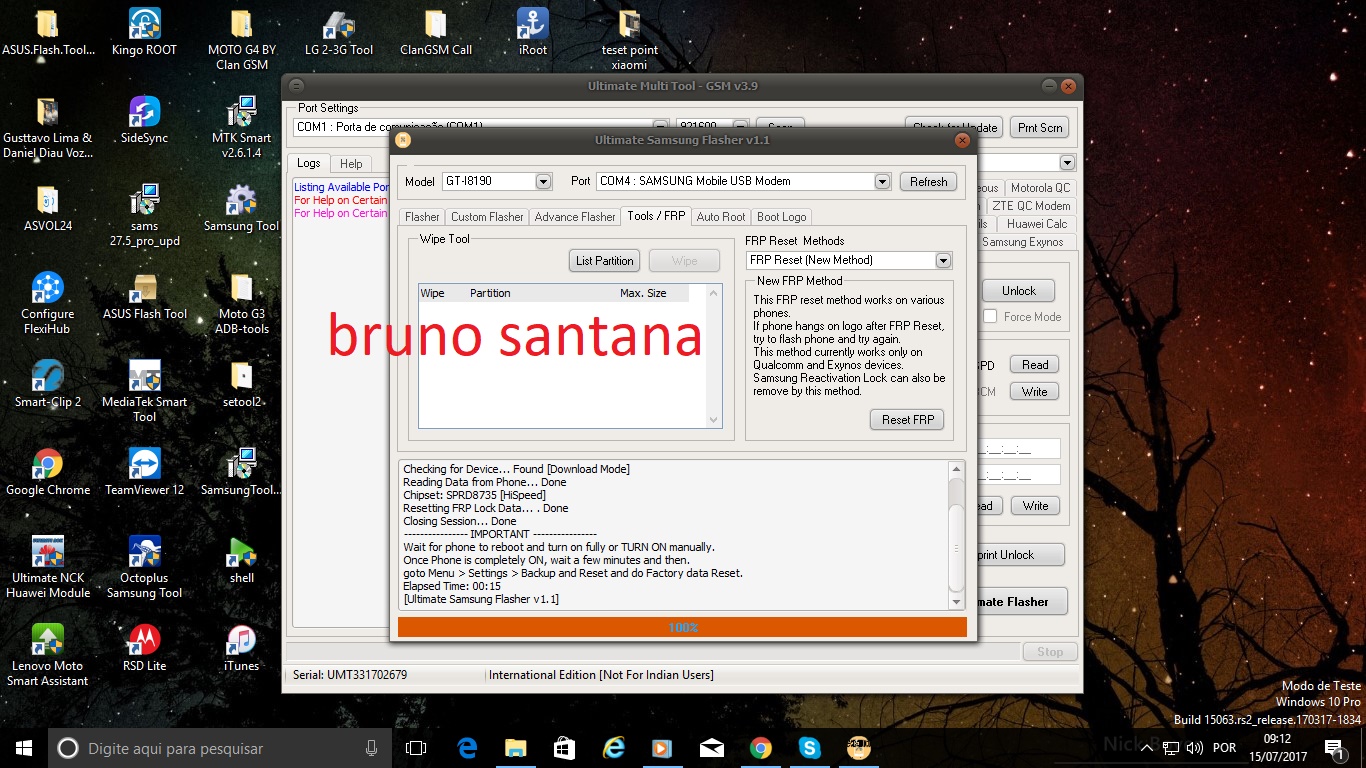Launch iRoot desktop icon
Screen dimensions: 1366x768
point(533,33)
